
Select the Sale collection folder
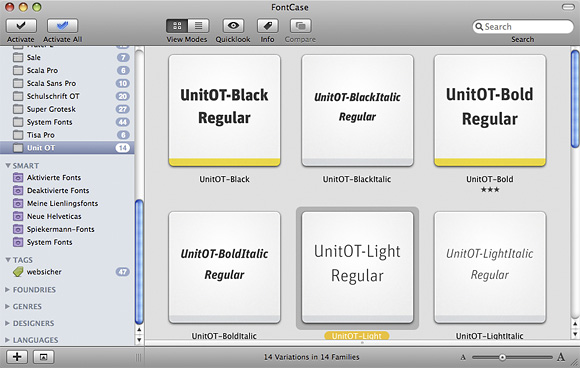67,57
